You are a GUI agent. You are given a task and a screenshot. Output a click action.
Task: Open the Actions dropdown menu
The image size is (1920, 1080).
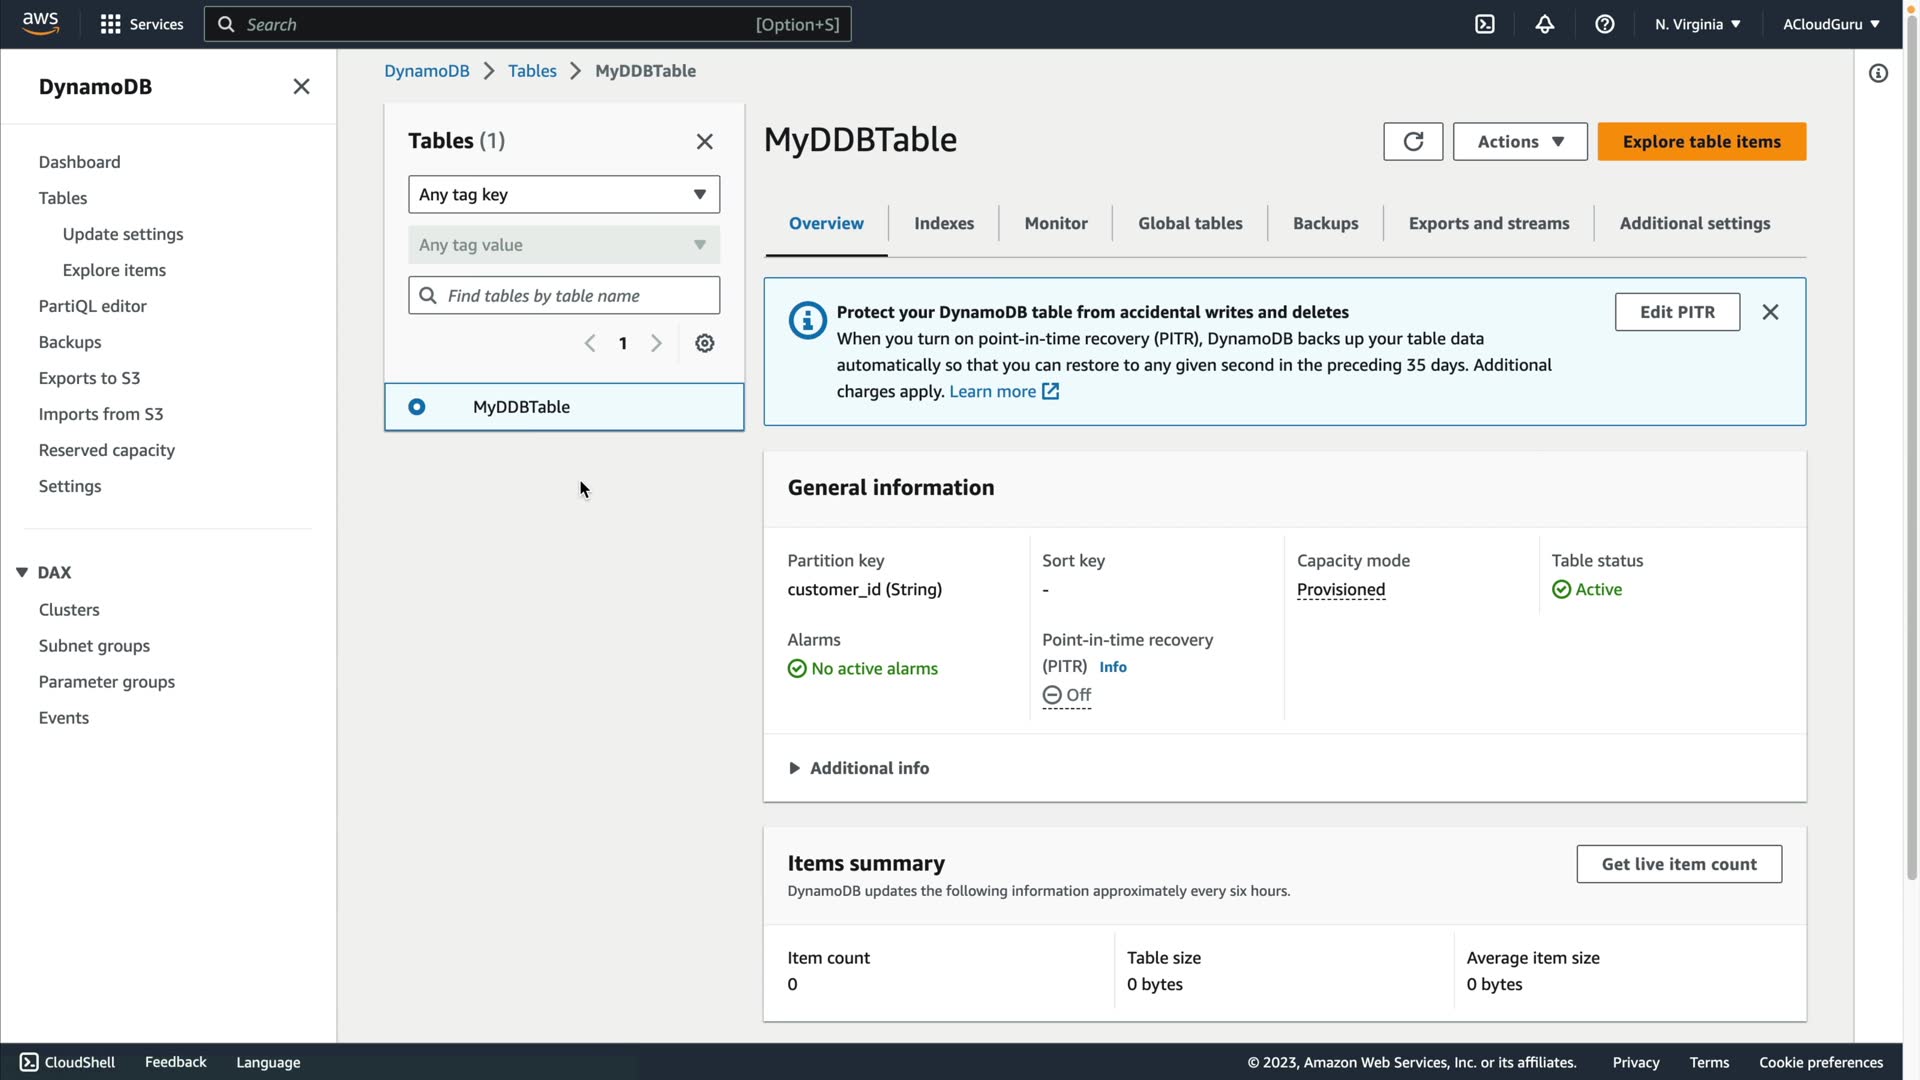pos(1519,142)
